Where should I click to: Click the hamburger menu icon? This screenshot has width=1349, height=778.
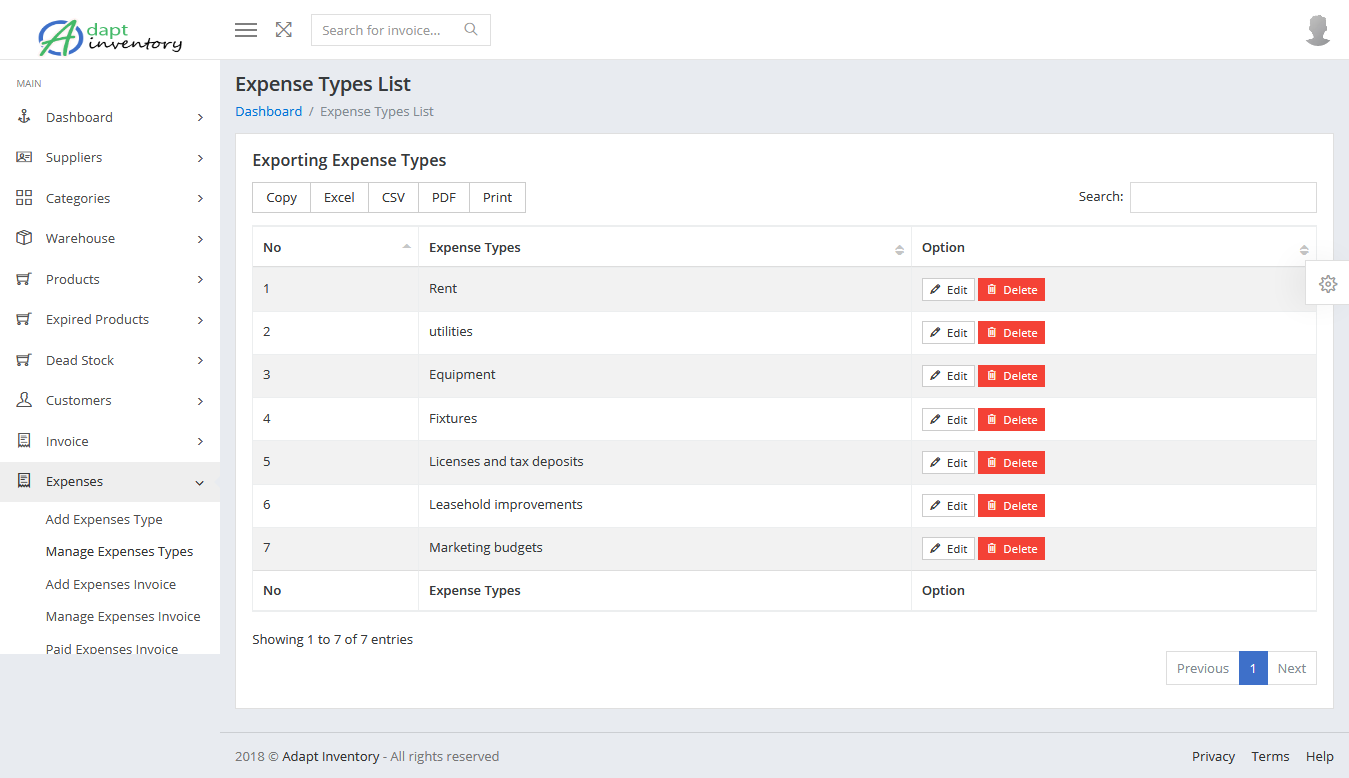click(x=246, y=30)
